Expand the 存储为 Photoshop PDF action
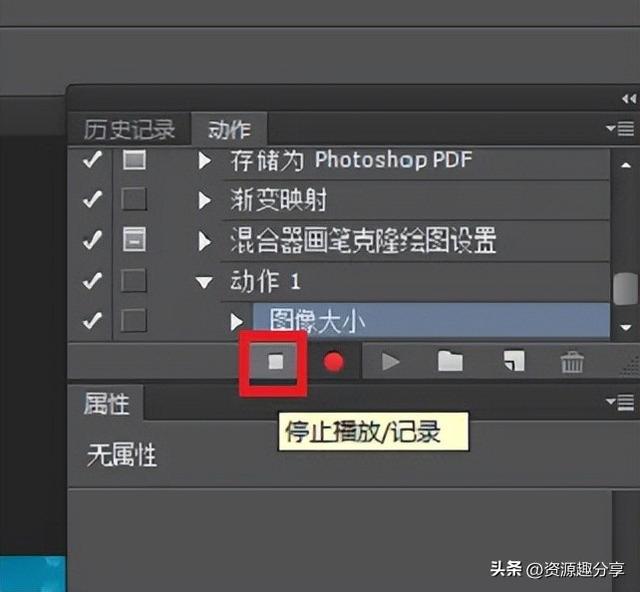 tap(204, 160)
